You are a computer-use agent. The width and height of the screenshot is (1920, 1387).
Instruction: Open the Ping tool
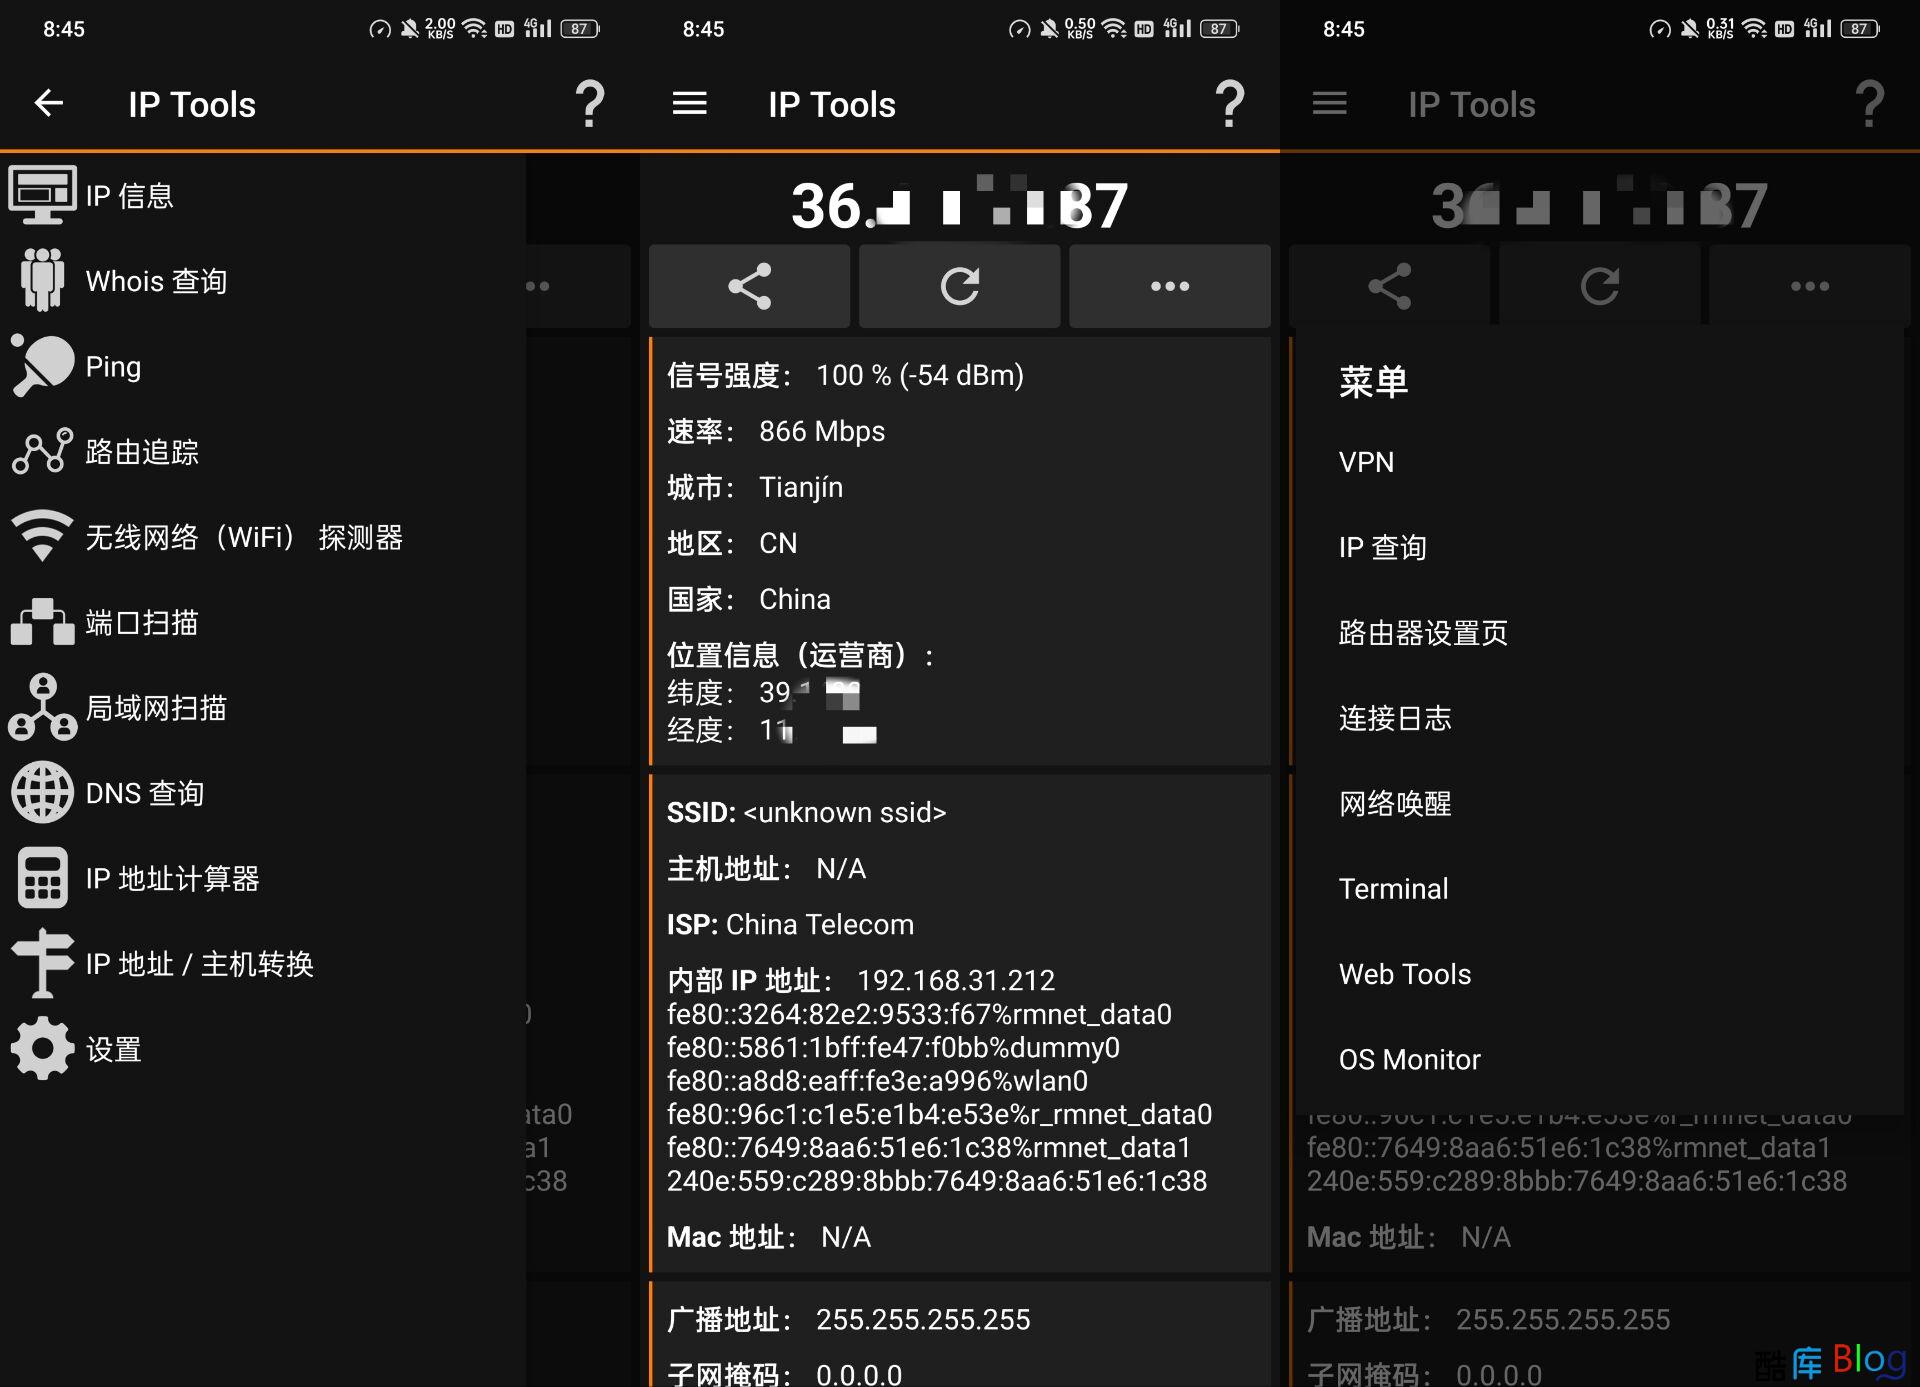coord(113,365)
